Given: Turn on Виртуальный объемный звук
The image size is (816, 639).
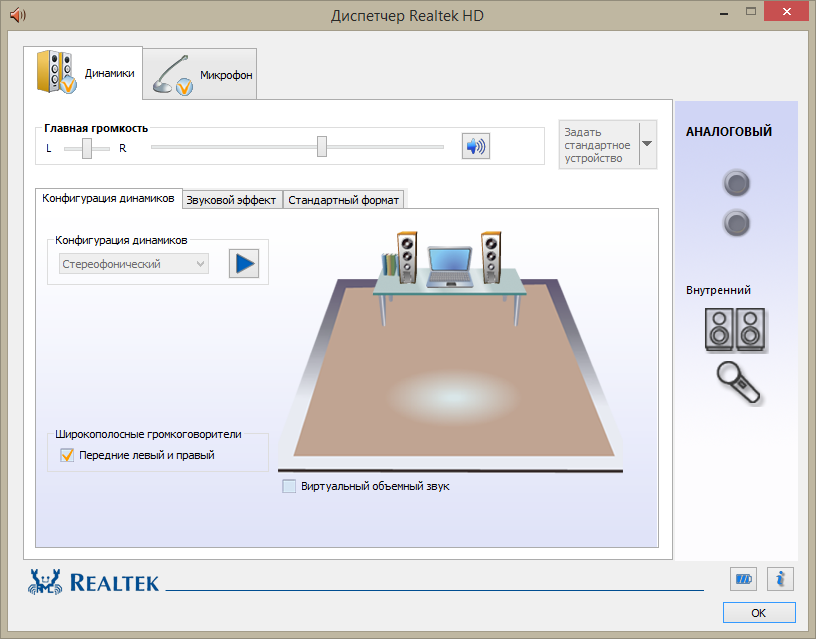Looking at the screenshot, I should pyautogui.click(x=287, y=486).
